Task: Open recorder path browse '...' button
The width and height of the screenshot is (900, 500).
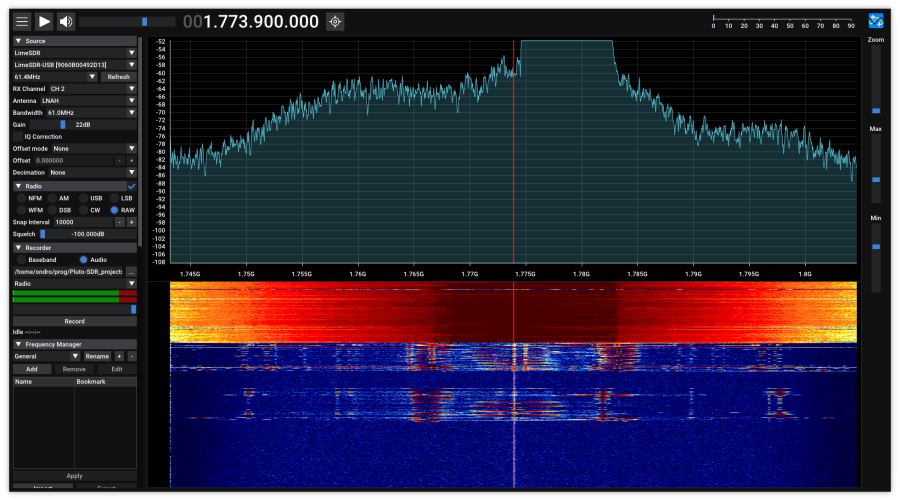Action: (x=131, y=272)
